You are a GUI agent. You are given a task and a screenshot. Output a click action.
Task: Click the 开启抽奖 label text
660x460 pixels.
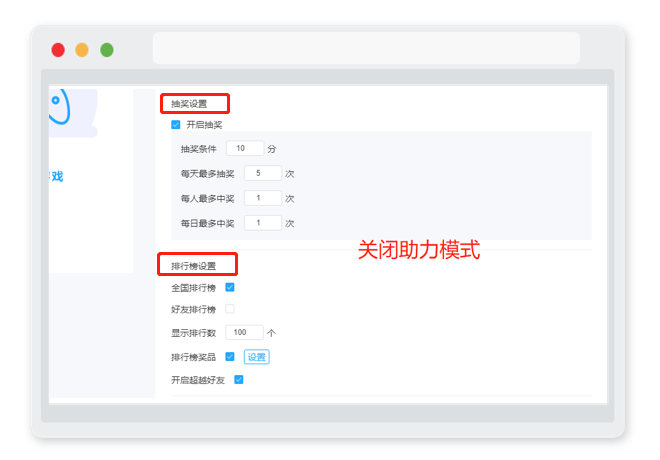[204, 125]
